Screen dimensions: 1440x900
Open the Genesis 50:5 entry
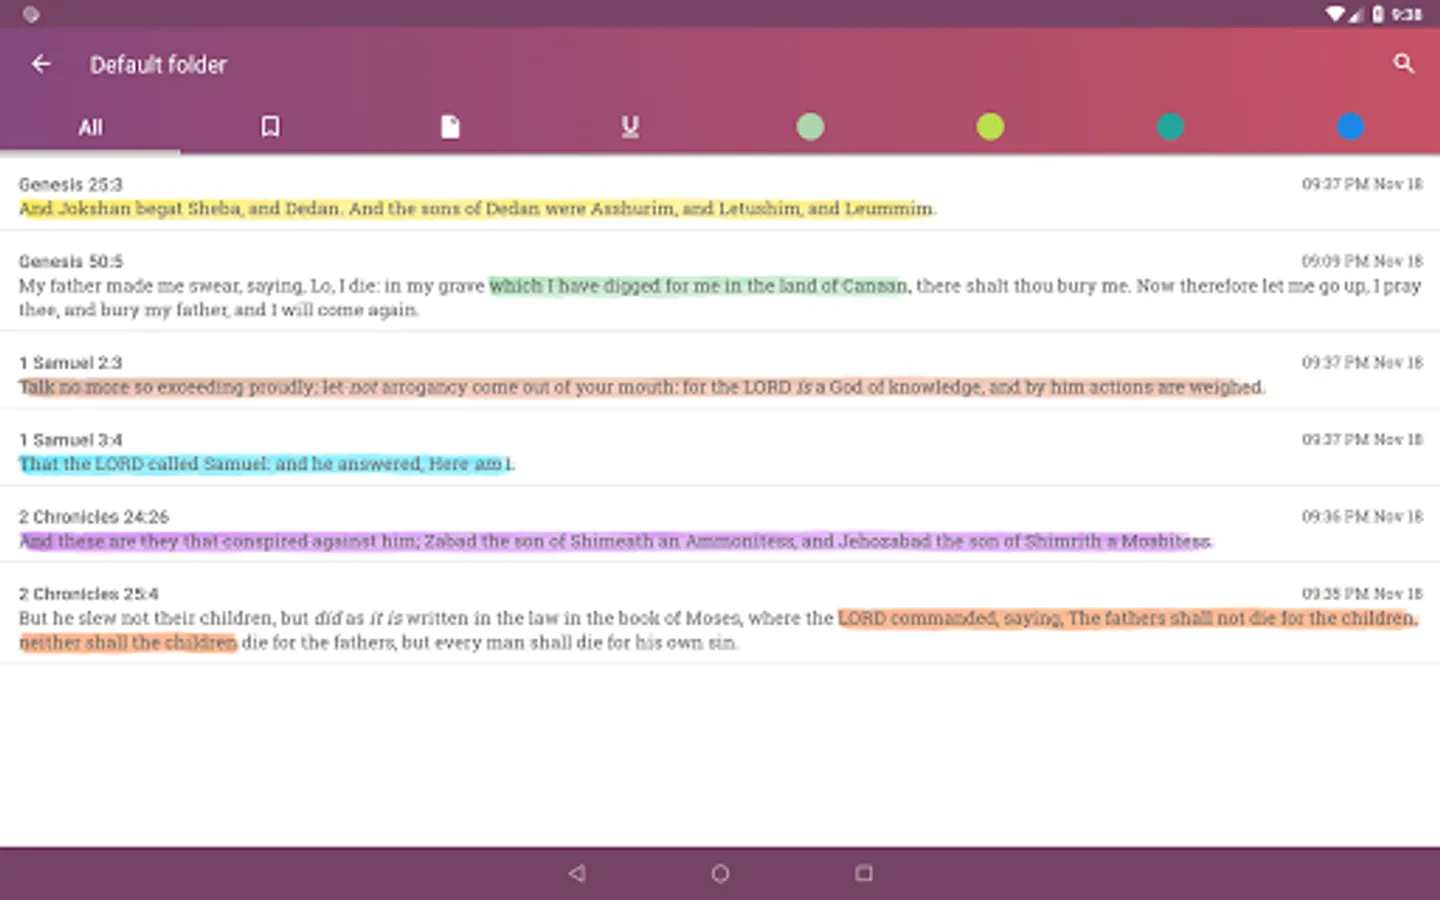click(720, 283)
